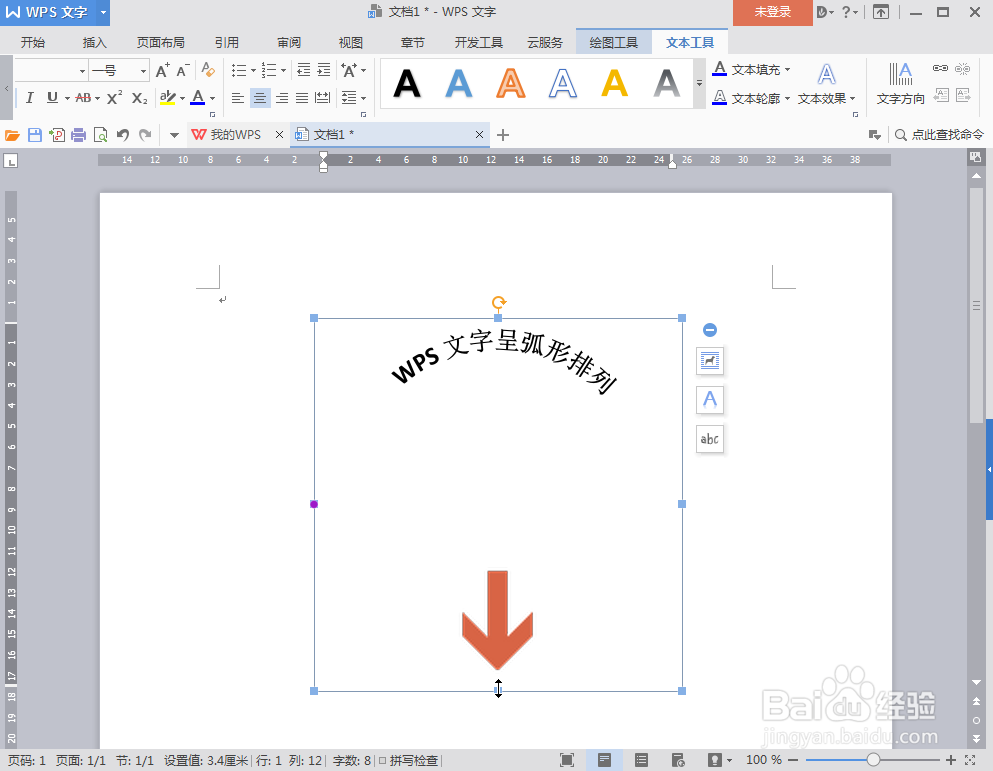The height and width of the screenshot is (771, 993).
Task: Click the blue A text style icon beside box
Action: click(x=710, y=400)
